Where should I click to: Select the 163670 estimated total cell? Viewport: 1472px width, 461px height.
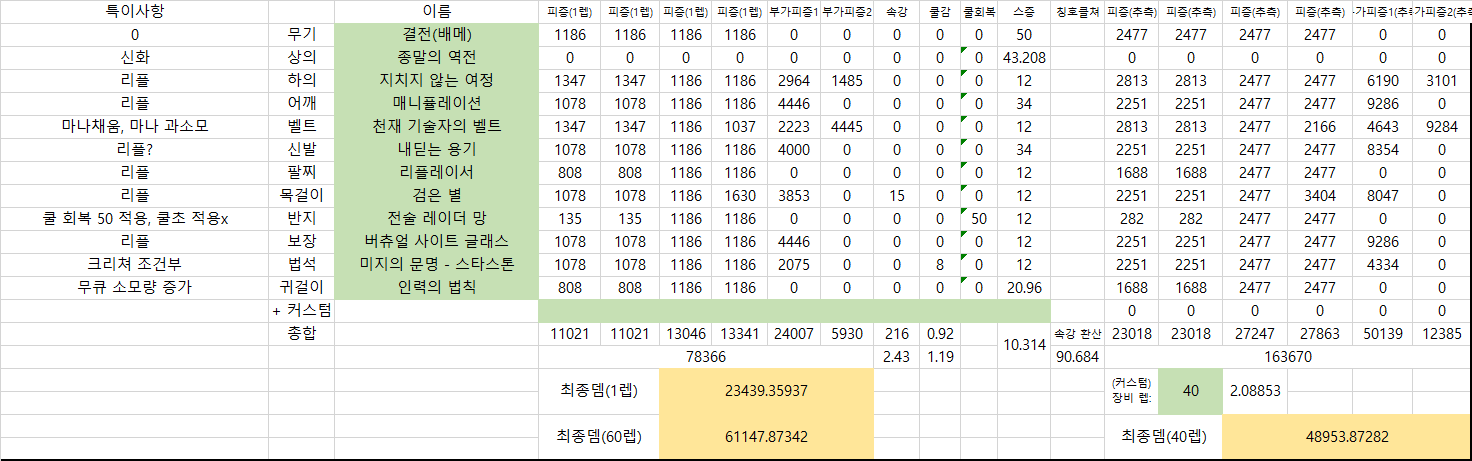(x=1285, y=356)
